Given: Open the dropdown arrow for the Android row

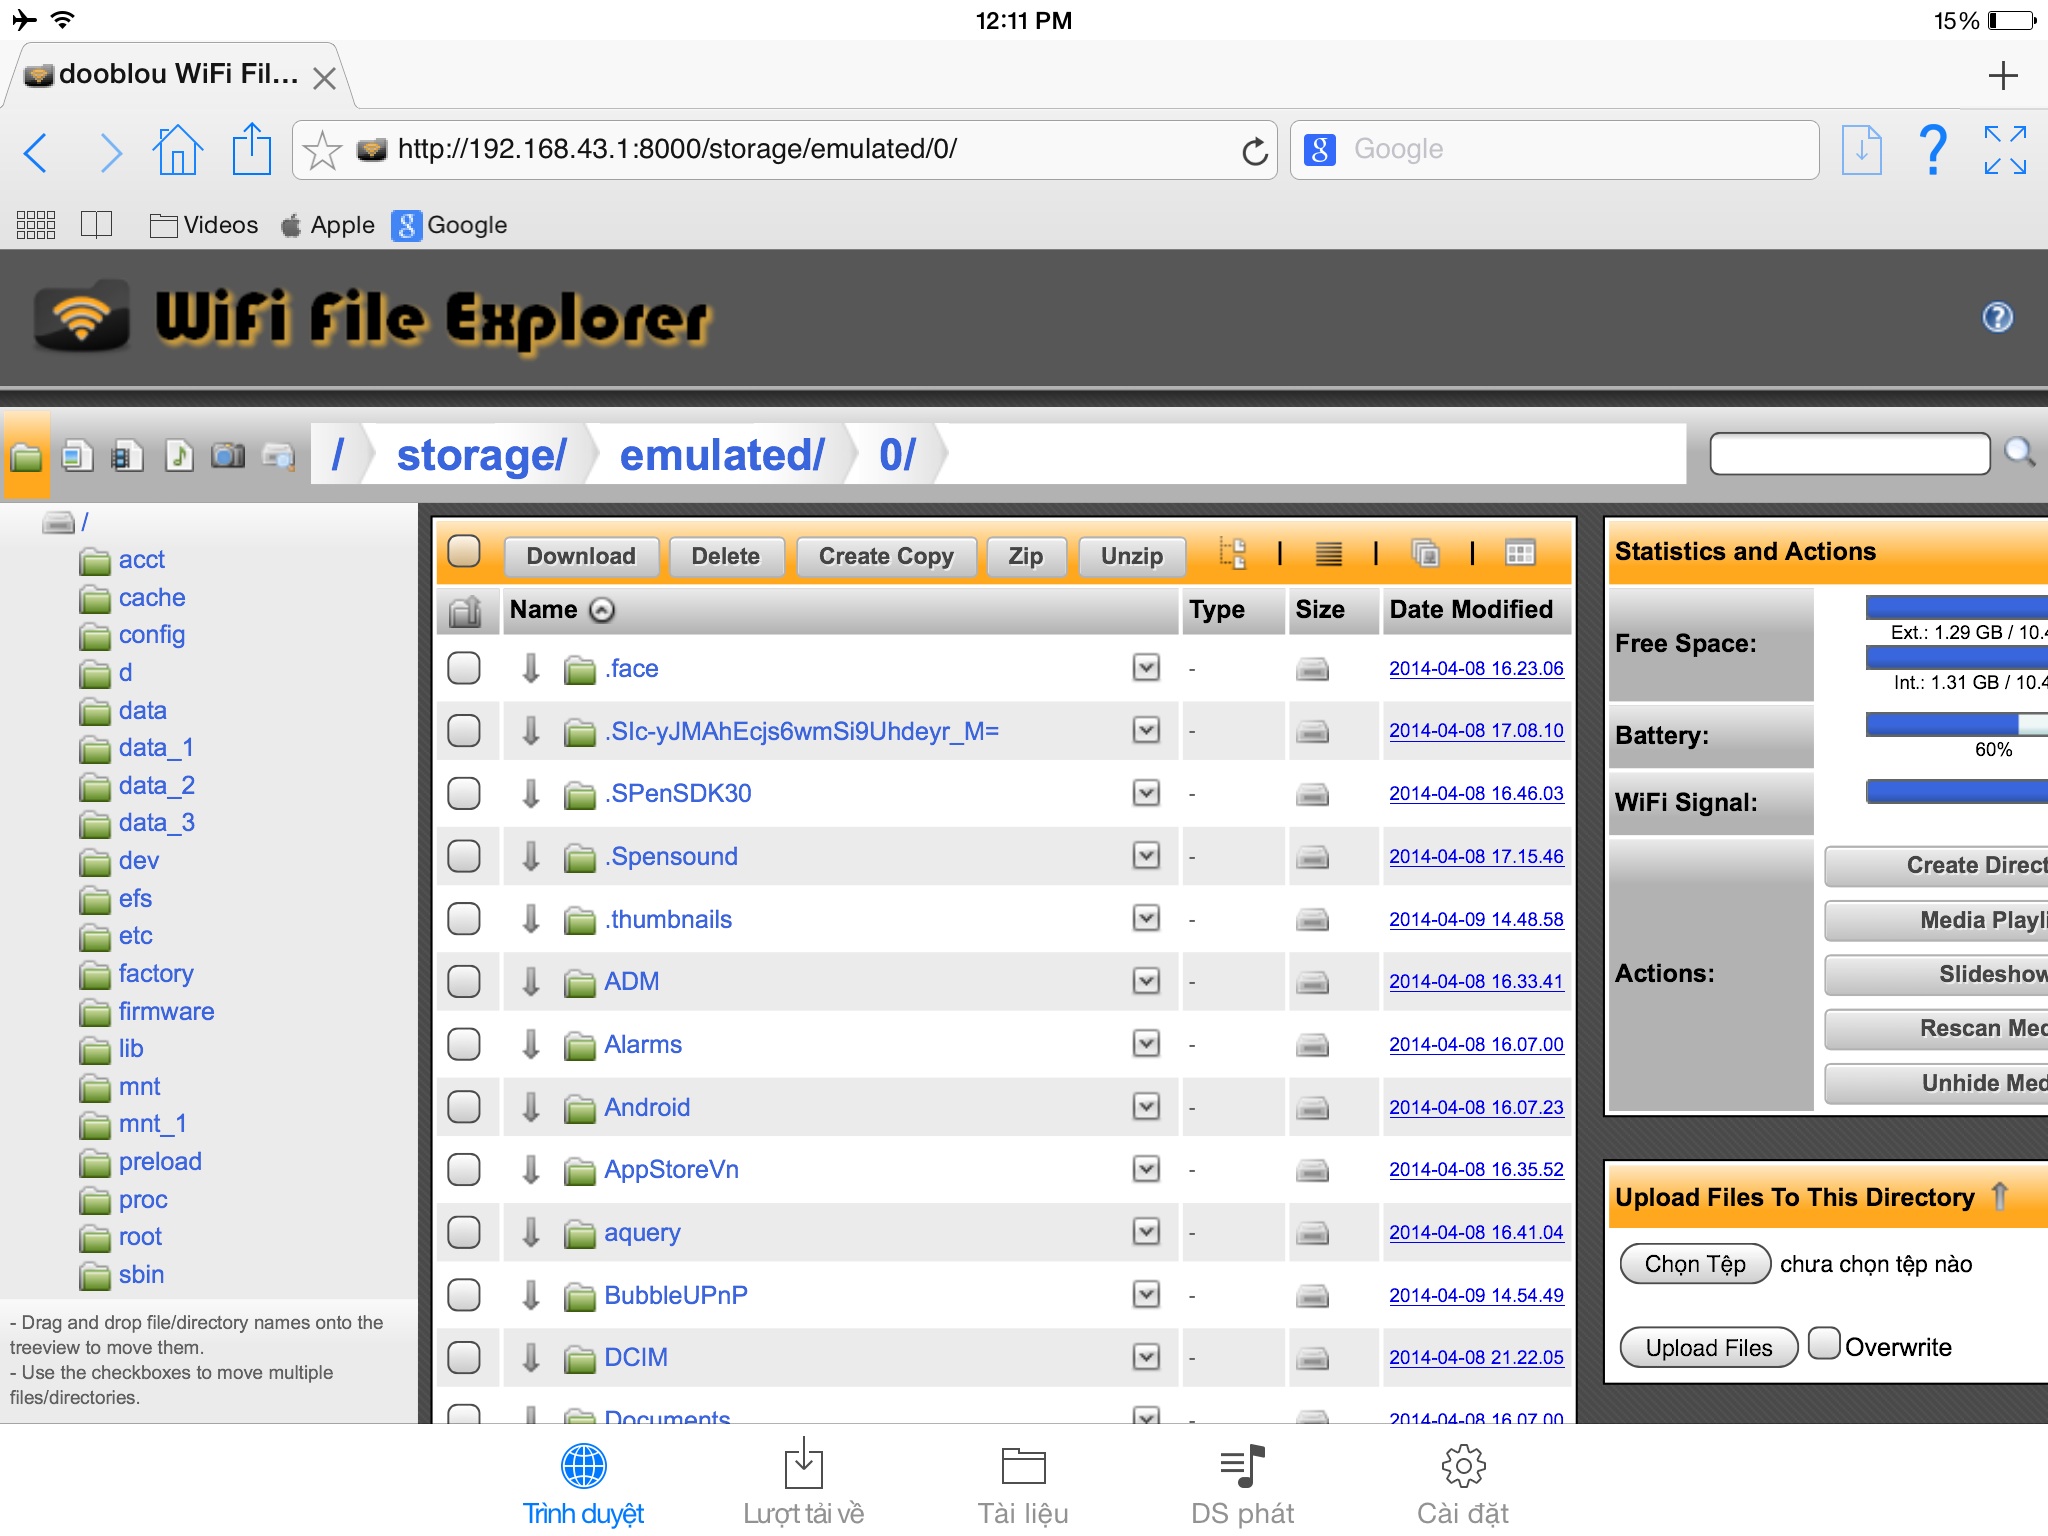Looking at the screenshot, I should (x=1146, y=1106).
